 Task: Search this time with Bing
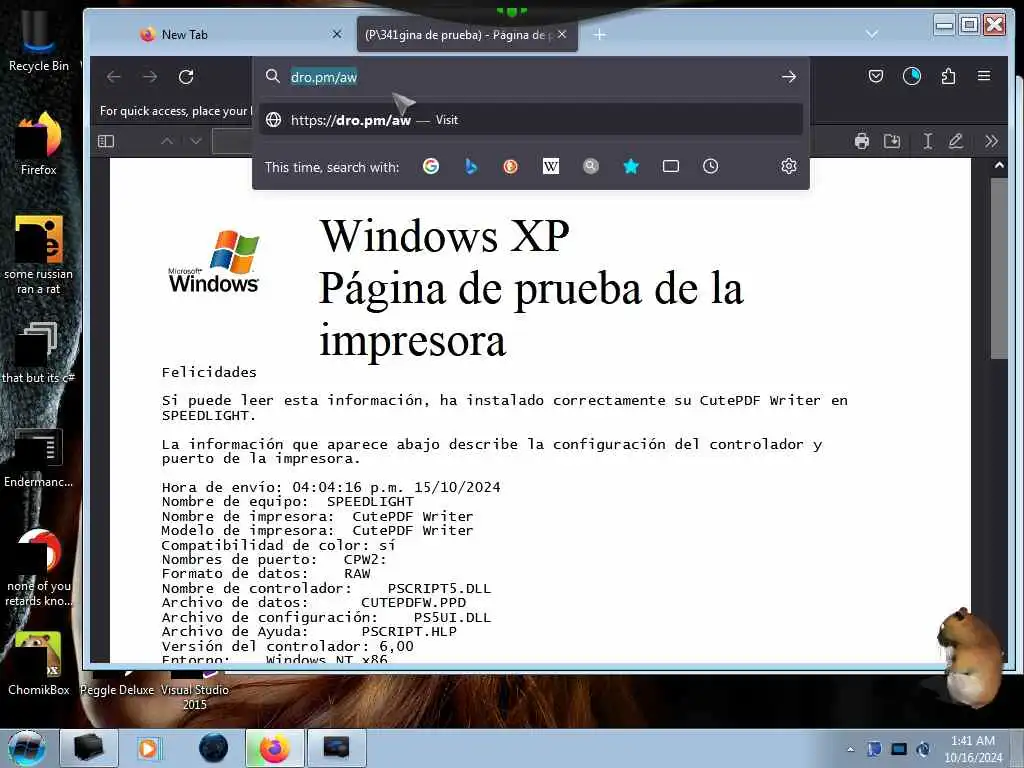pyautogui.click(x=471, y=167)
